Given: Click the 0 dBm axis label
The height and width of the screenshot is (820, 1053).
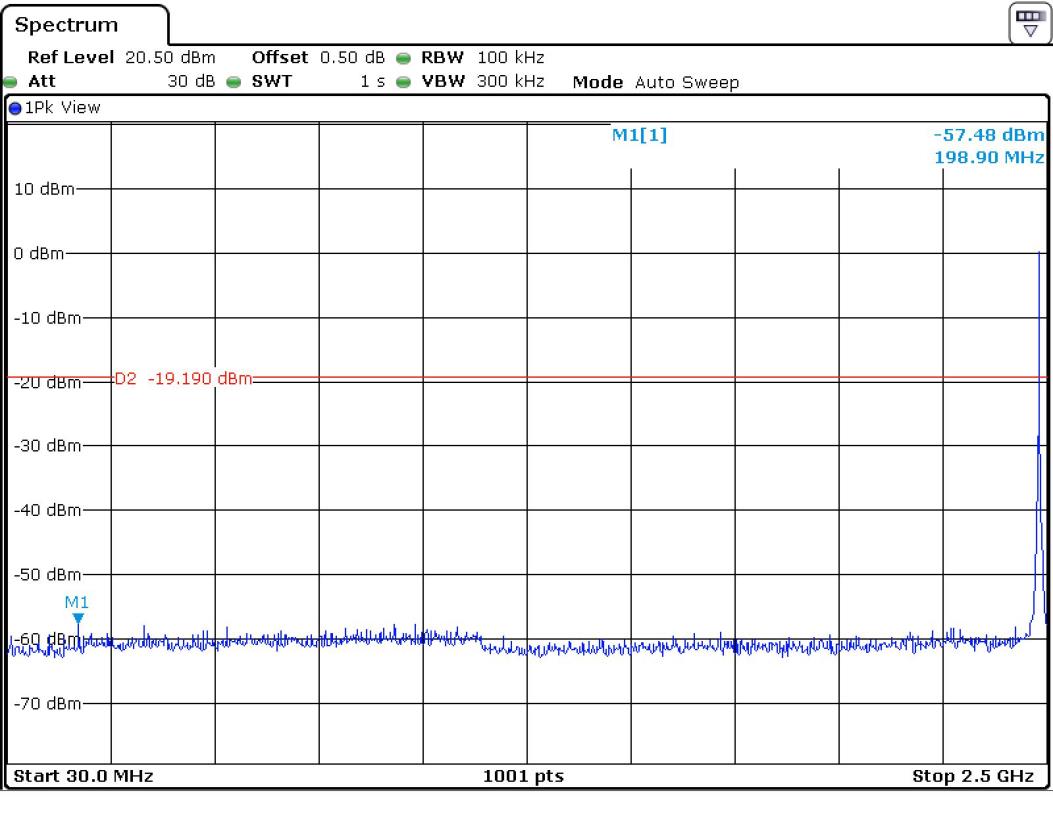Looking at the screenshot, I should click(x=39, y=254).
